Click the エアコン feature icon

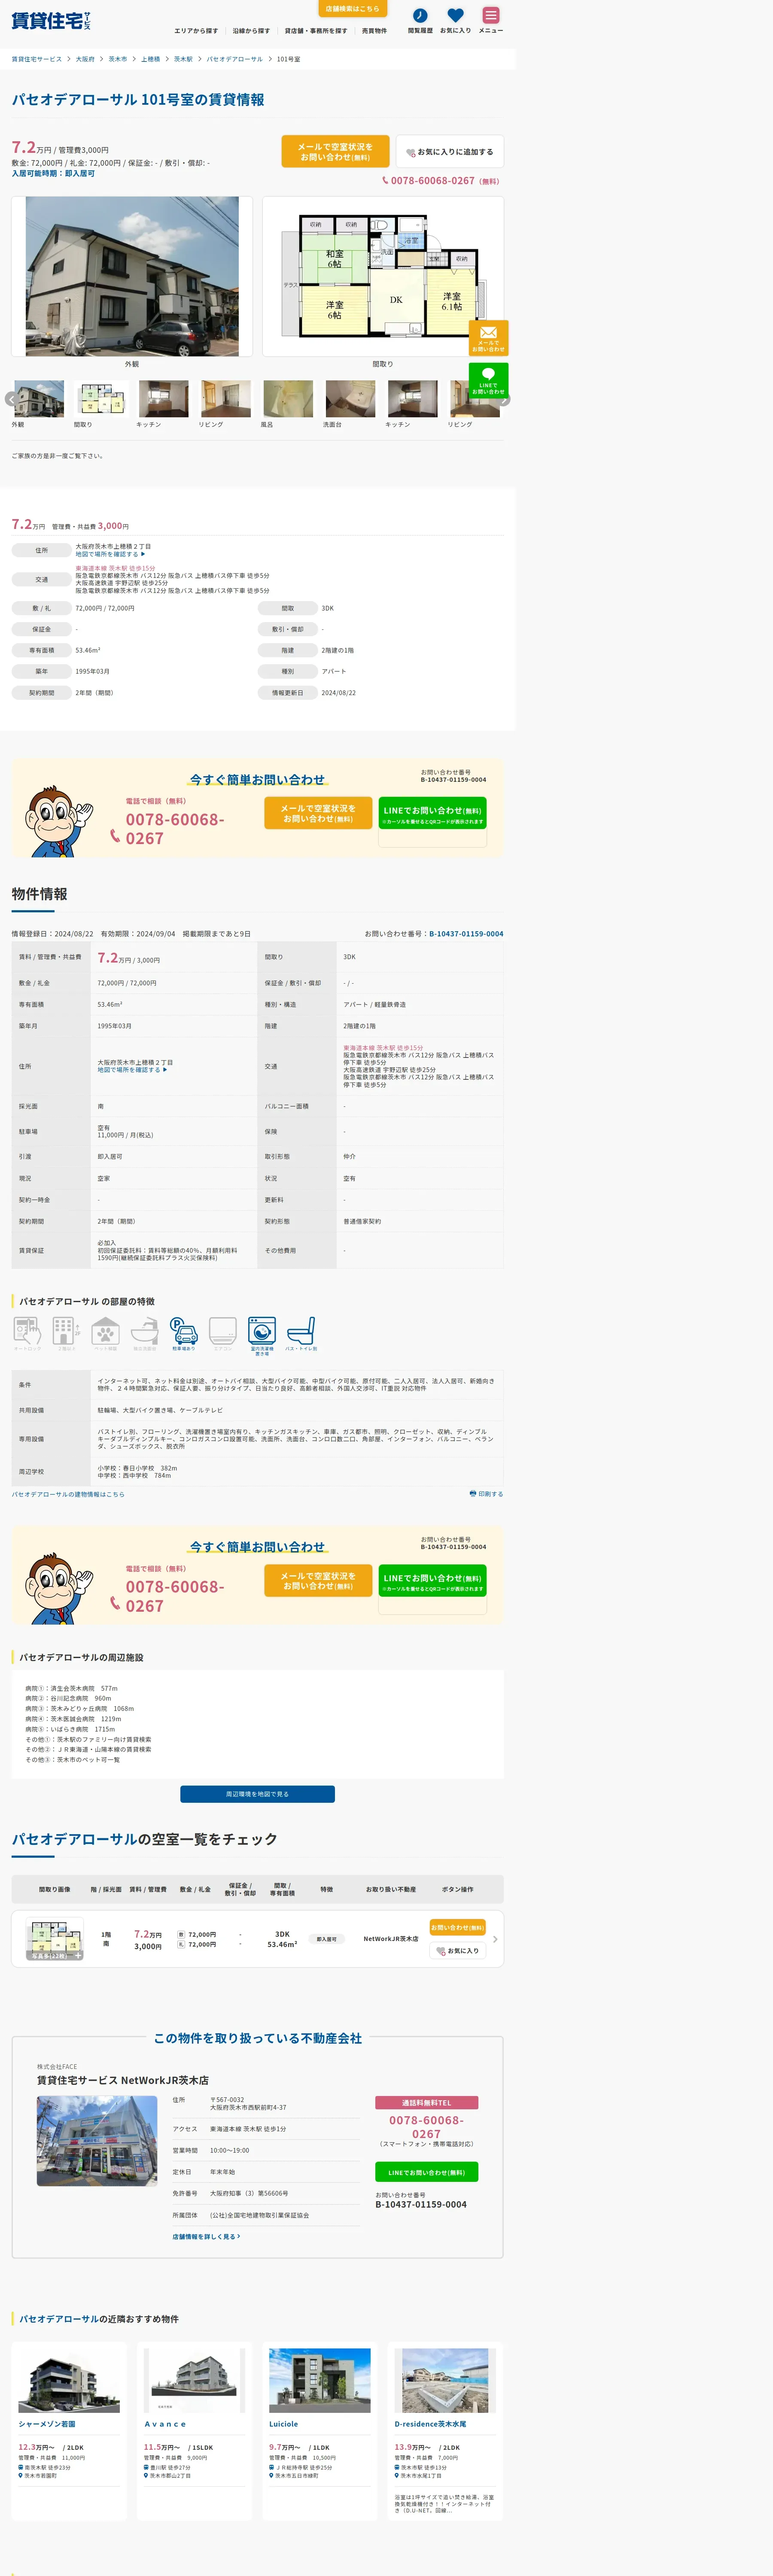click(222, 1333)
